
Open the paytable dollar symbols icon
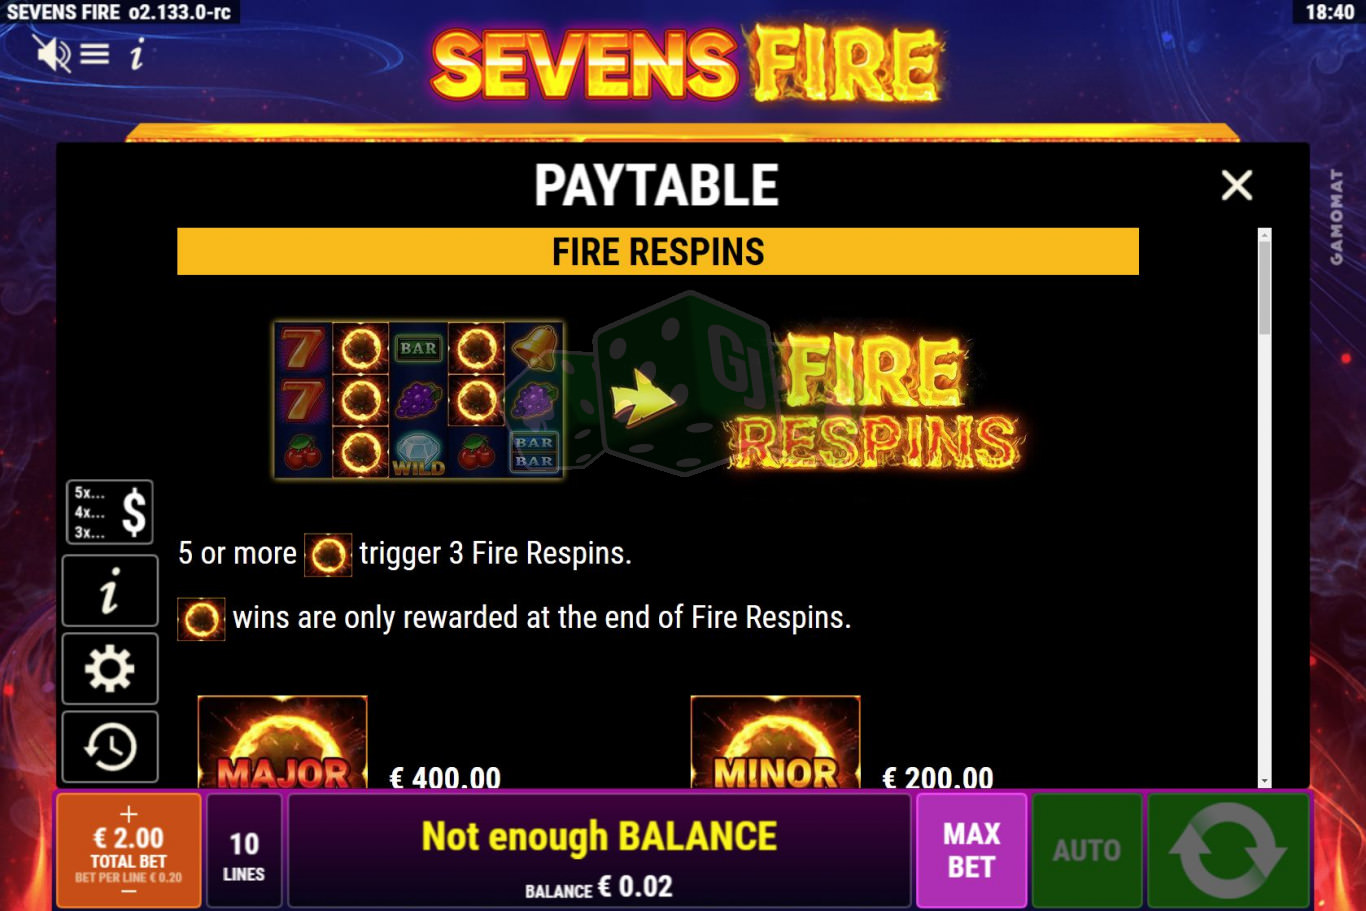tap(110, 512)
